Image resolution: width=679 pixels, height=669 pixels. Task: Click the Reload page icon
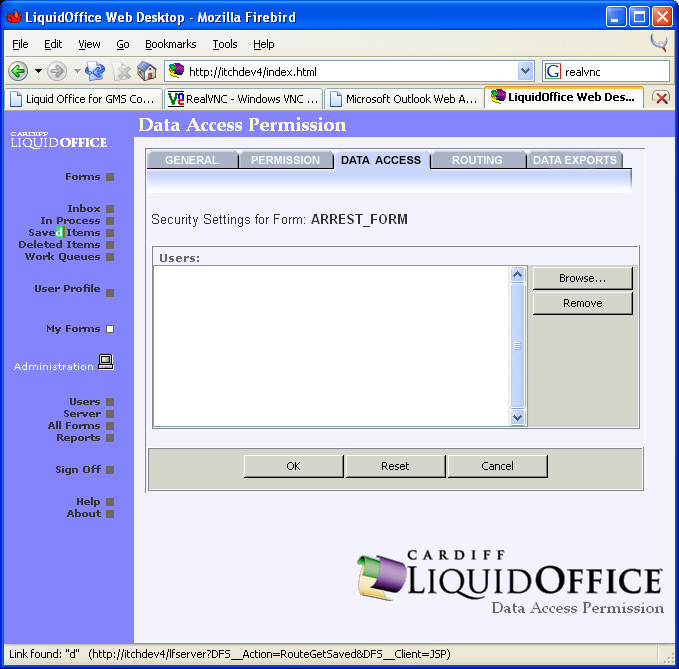click(95, 71)
